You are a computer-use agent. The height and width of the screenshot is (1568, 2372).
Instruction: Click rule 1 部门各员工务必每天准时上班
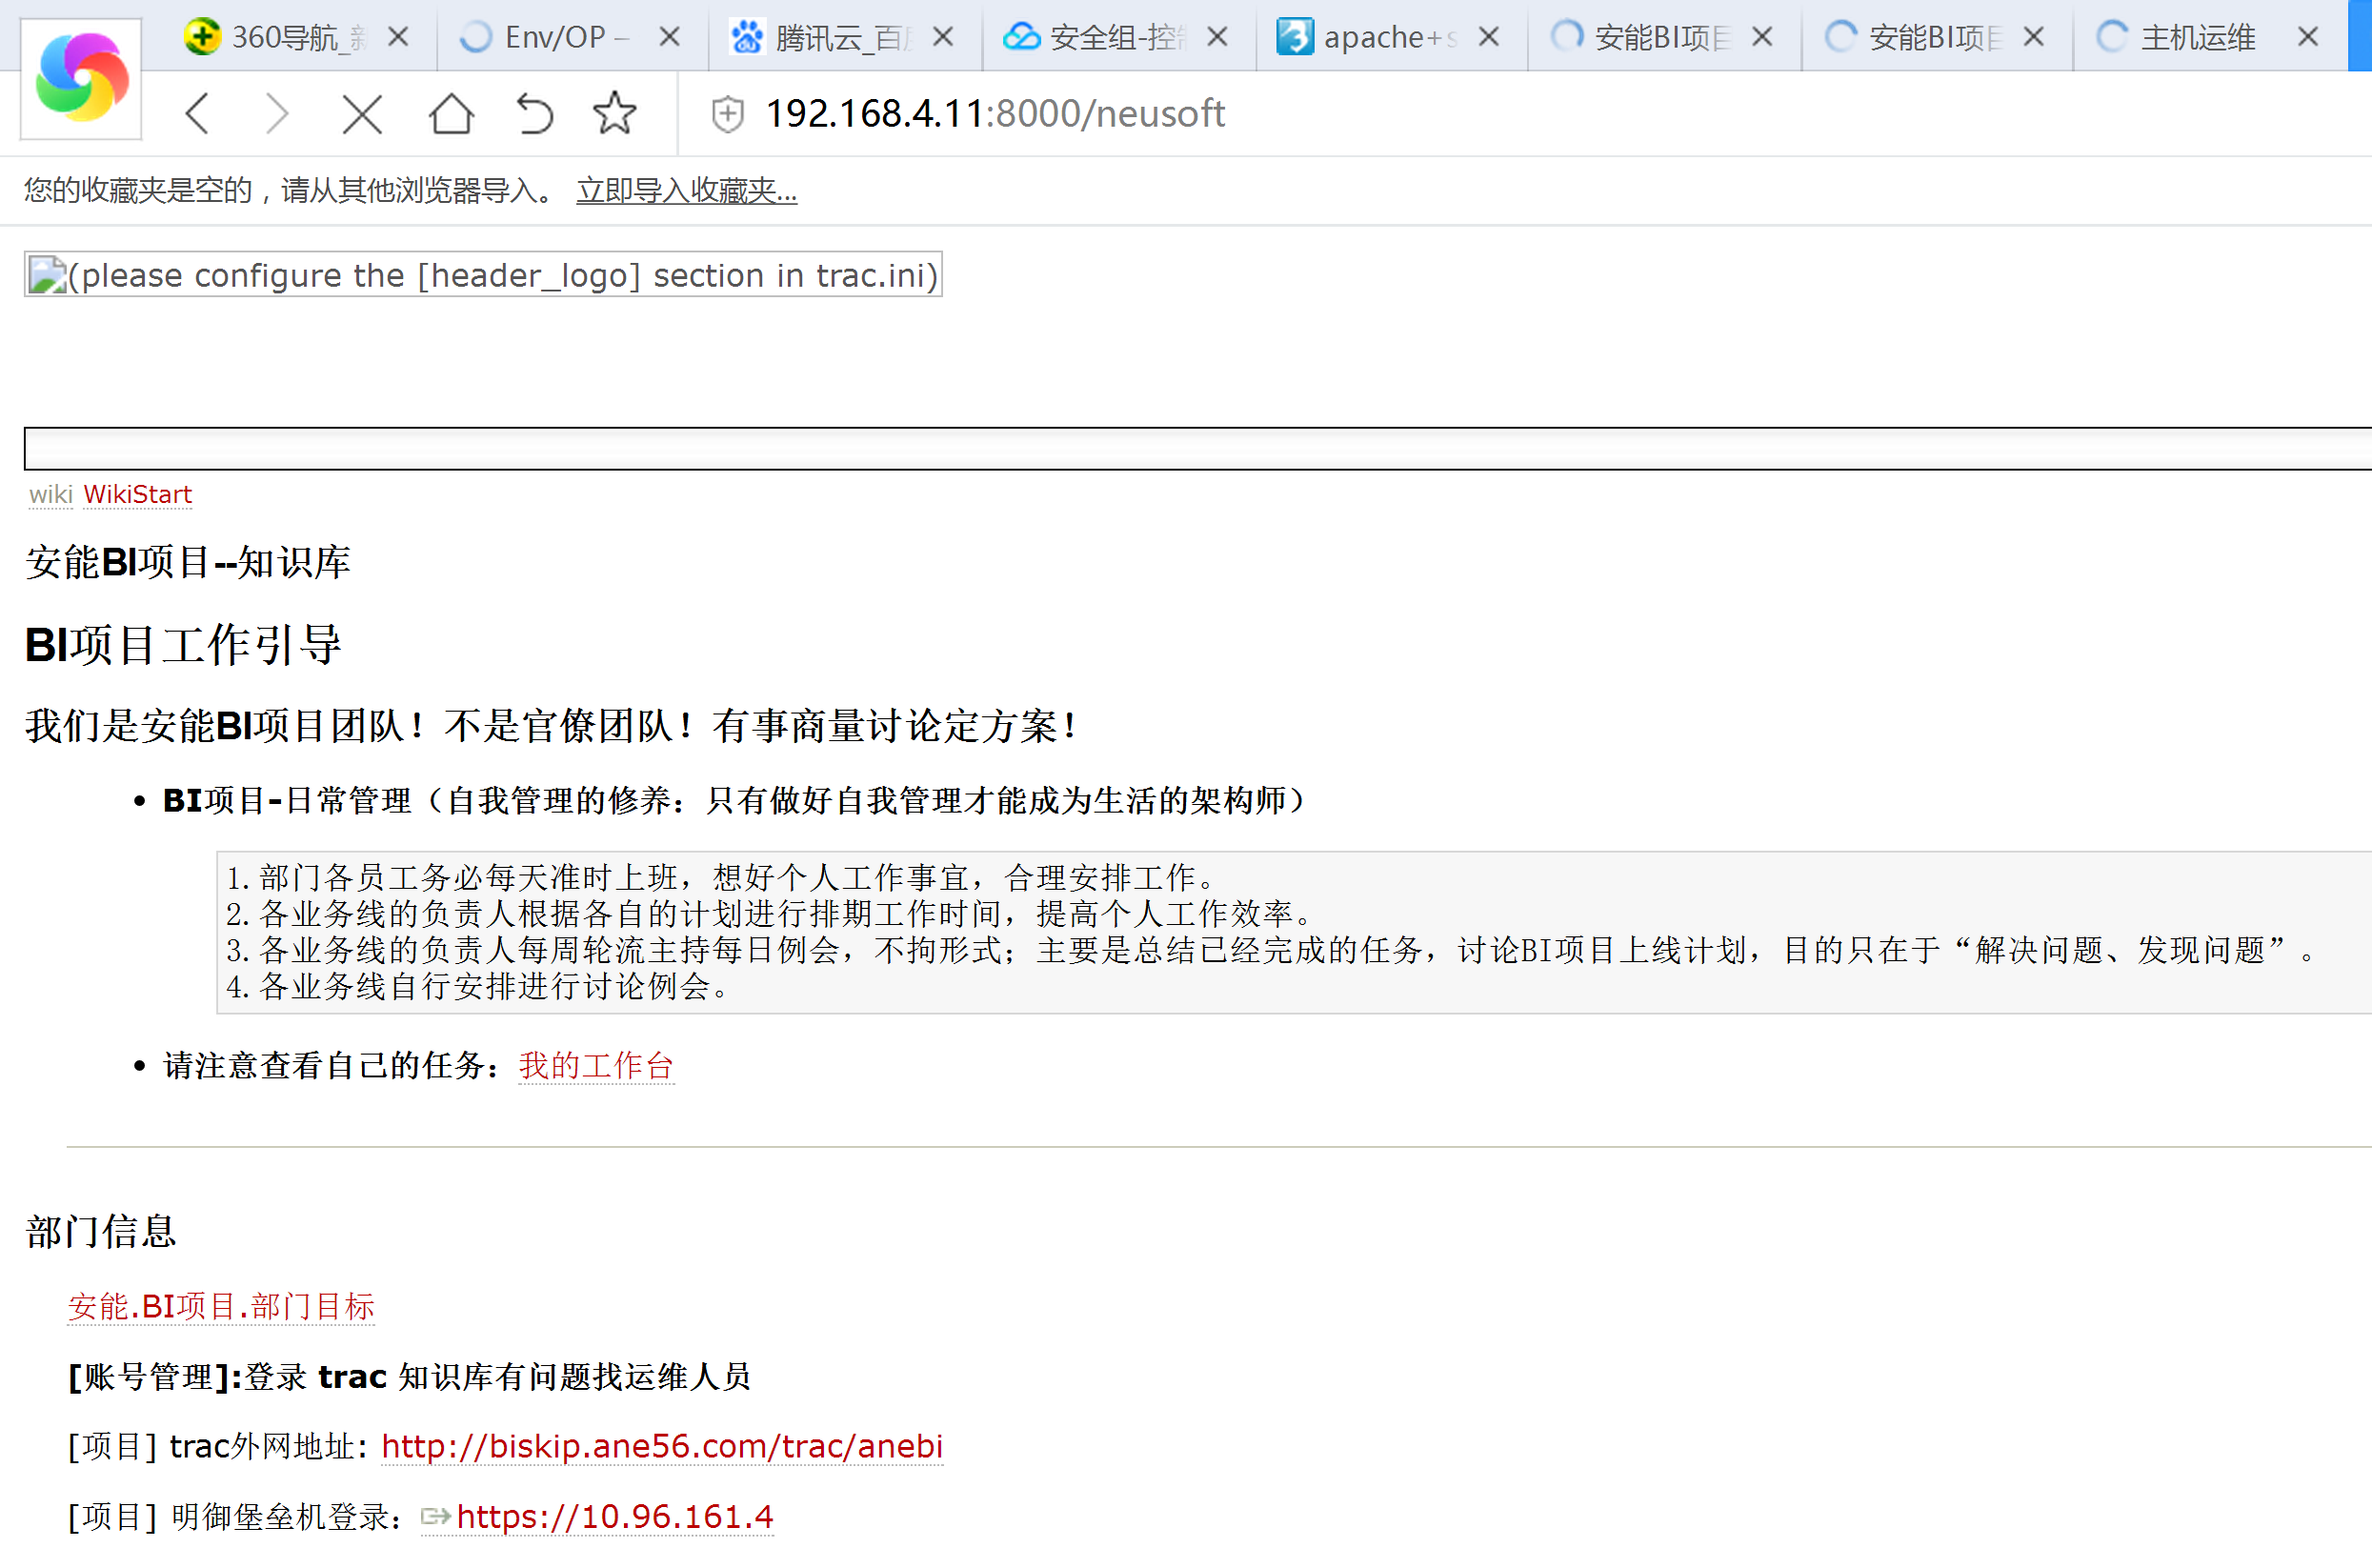click(x=722, y=877)
